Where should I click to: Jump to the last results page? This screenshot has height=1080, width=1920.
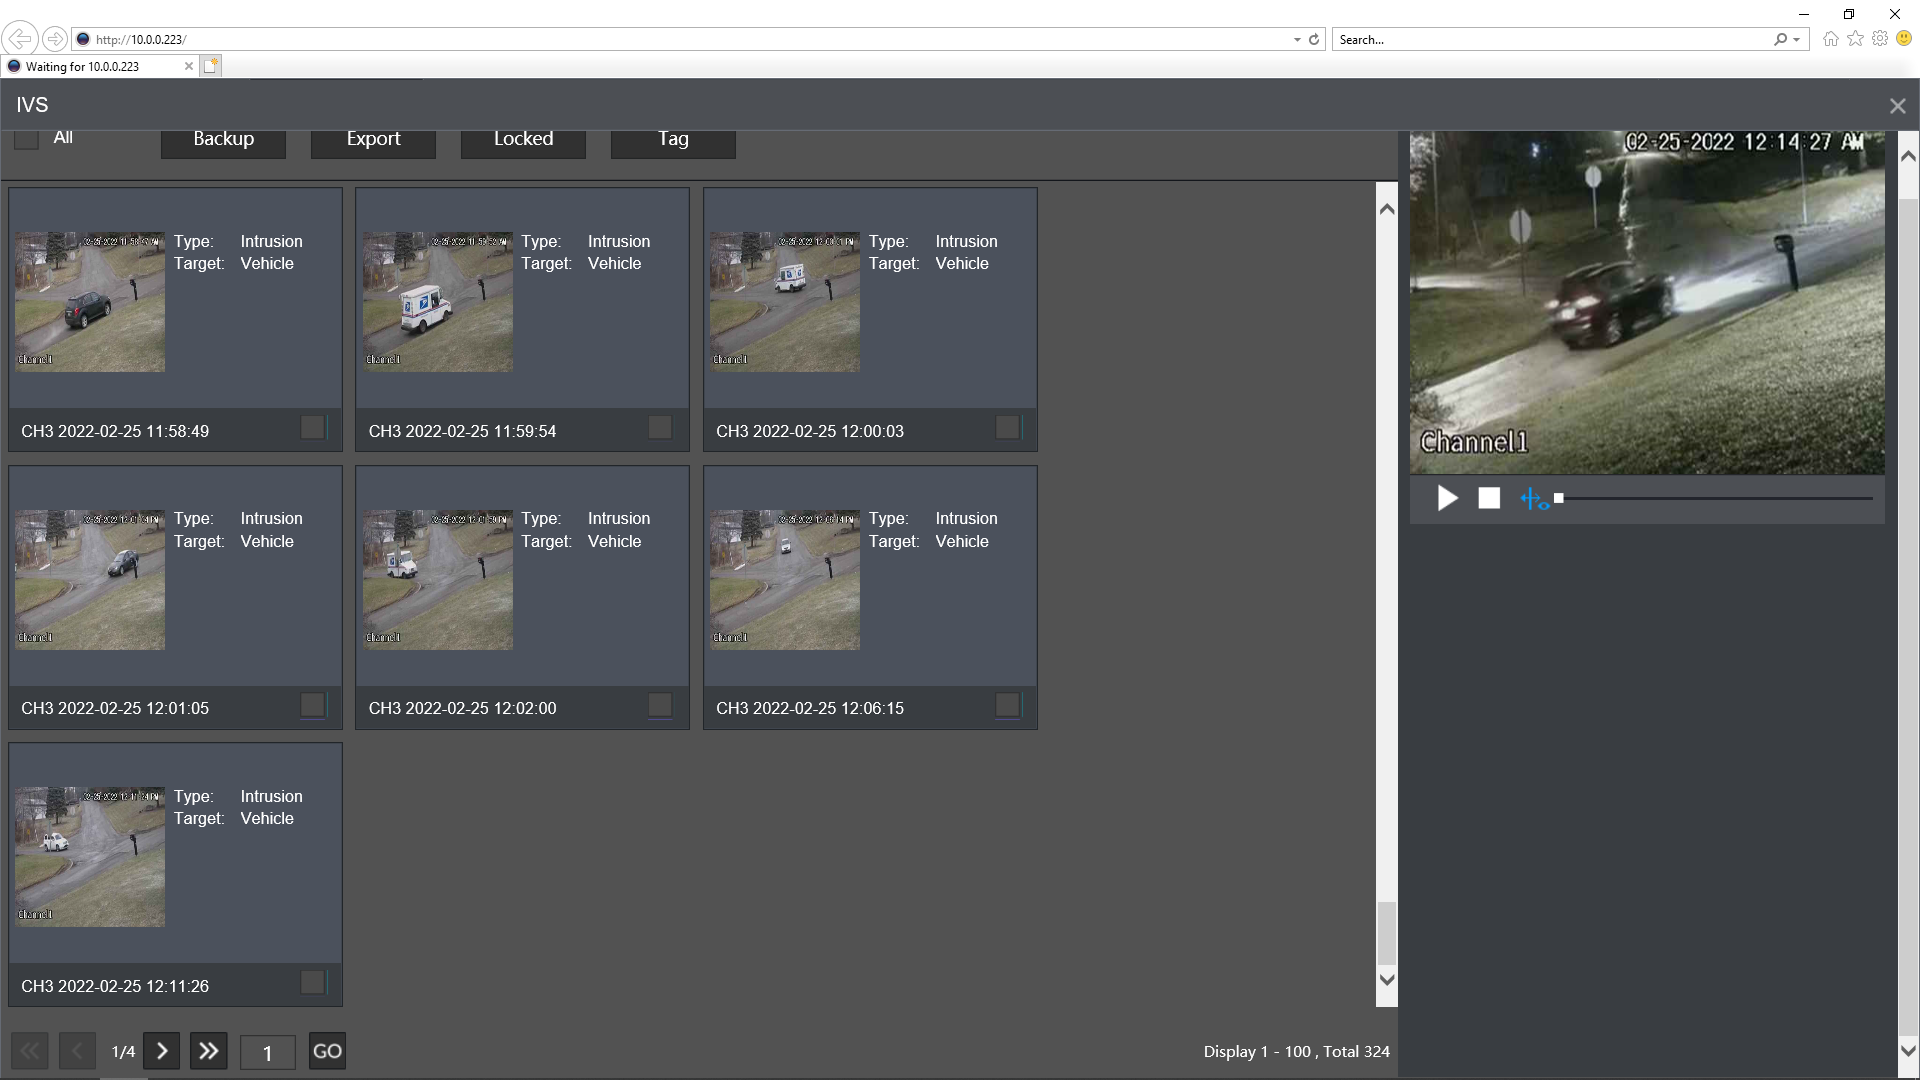pyautogui.click(x=208, y=1051)
